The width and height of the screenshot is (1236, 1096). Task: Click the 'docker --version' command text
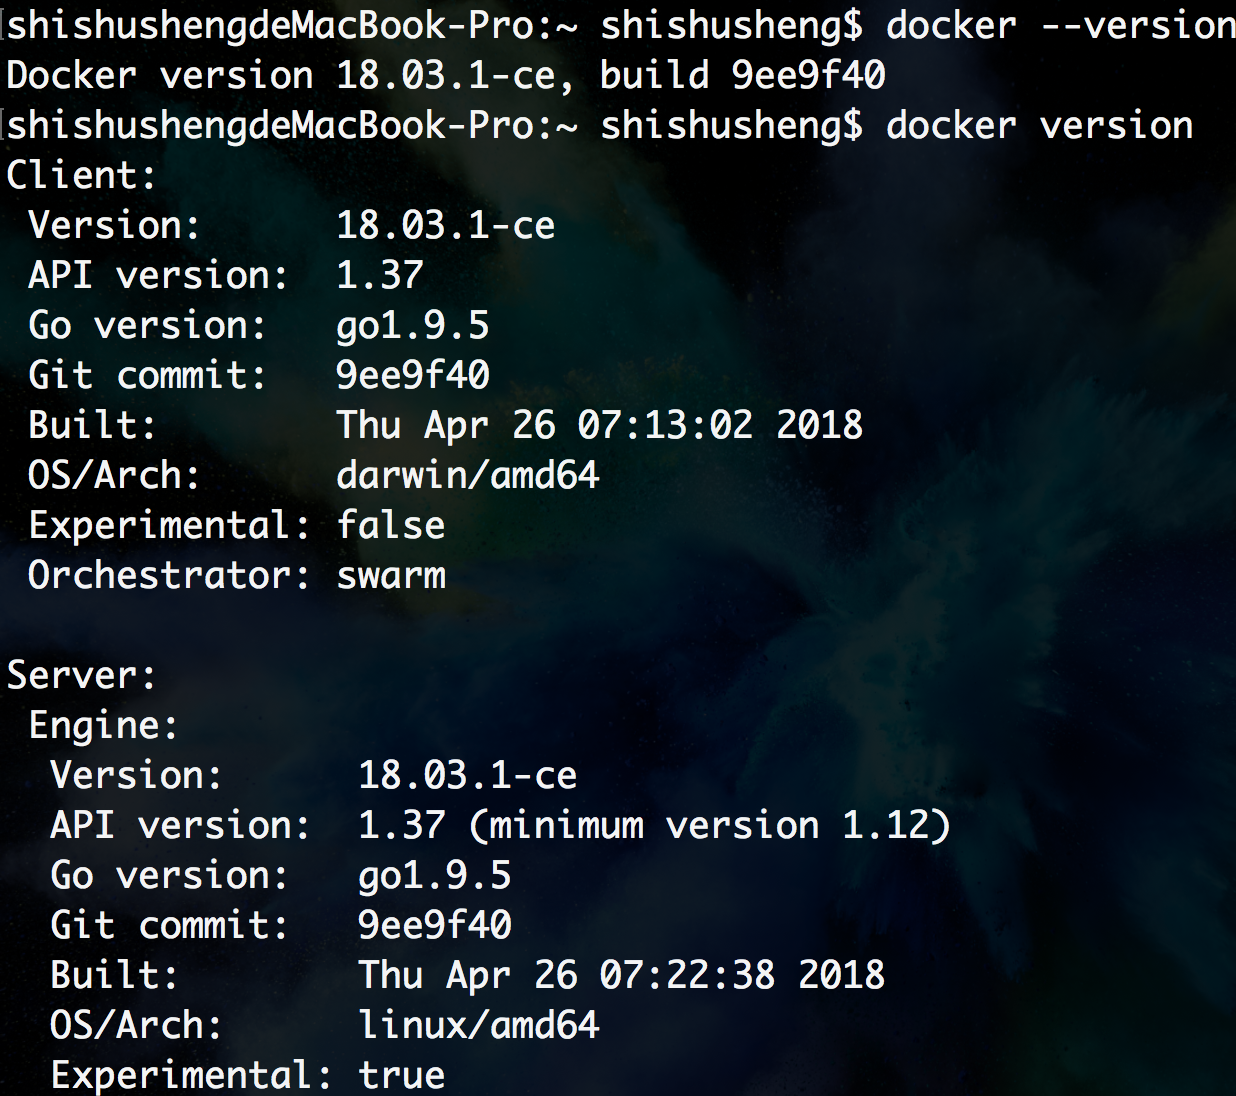1060,25
